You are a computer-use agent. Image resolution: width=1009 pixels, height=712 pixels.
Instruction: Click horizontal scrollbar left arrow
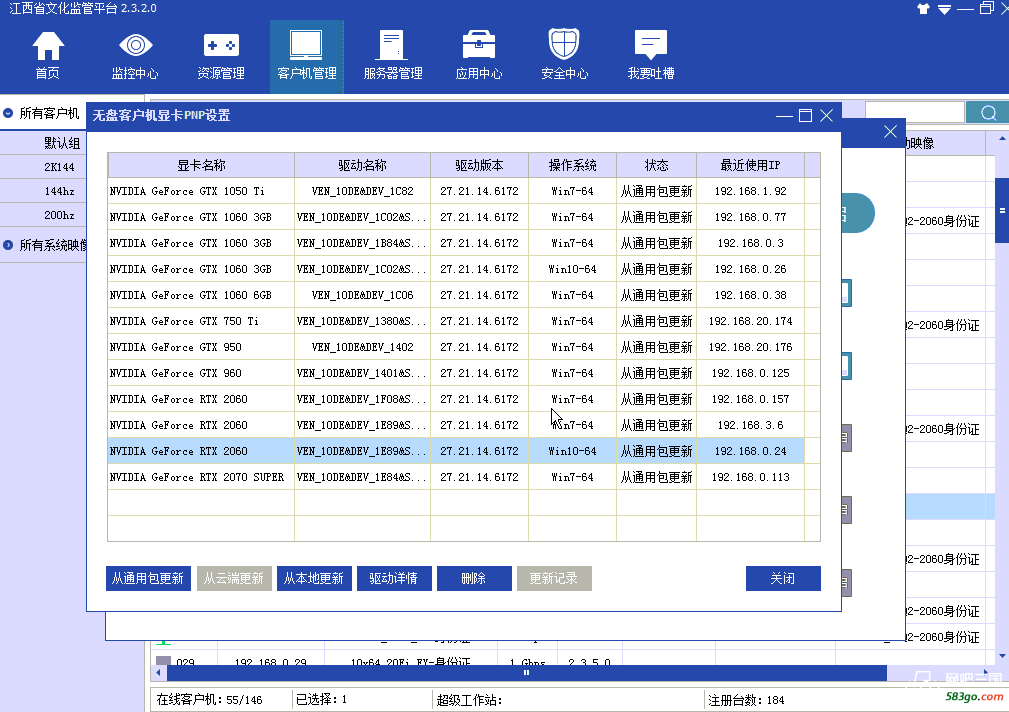click(x=159, y=673)
